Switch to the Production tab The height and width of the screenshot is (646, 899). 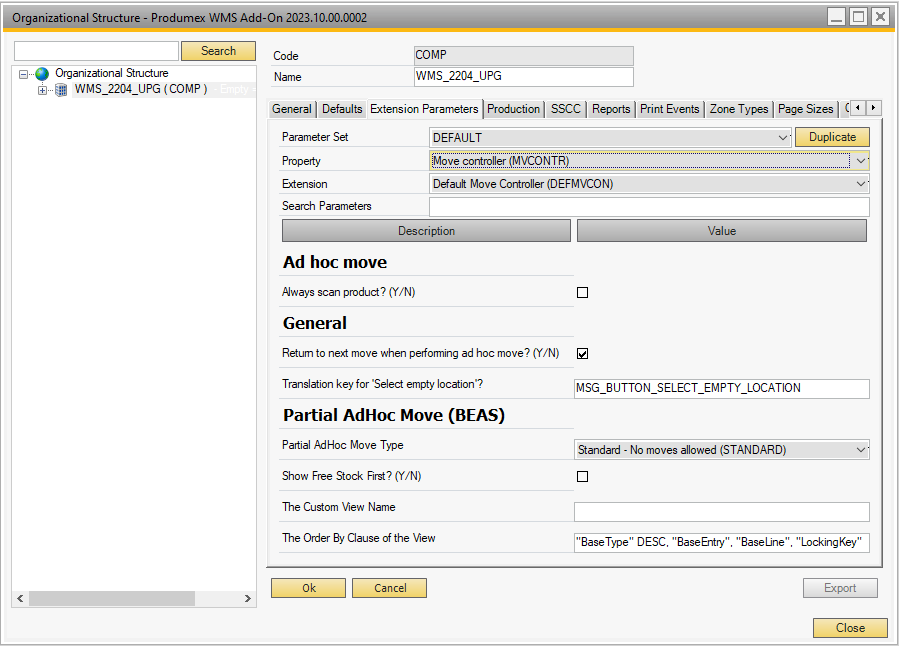pyautogui.click(x=514, y=109)
